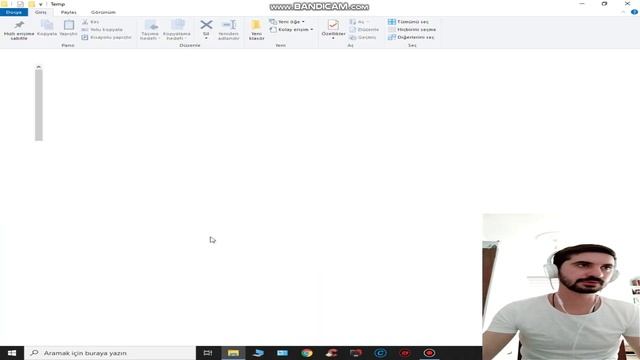
Task: Select the Bandicam red record taskbar icon
Action: (429, 353)
